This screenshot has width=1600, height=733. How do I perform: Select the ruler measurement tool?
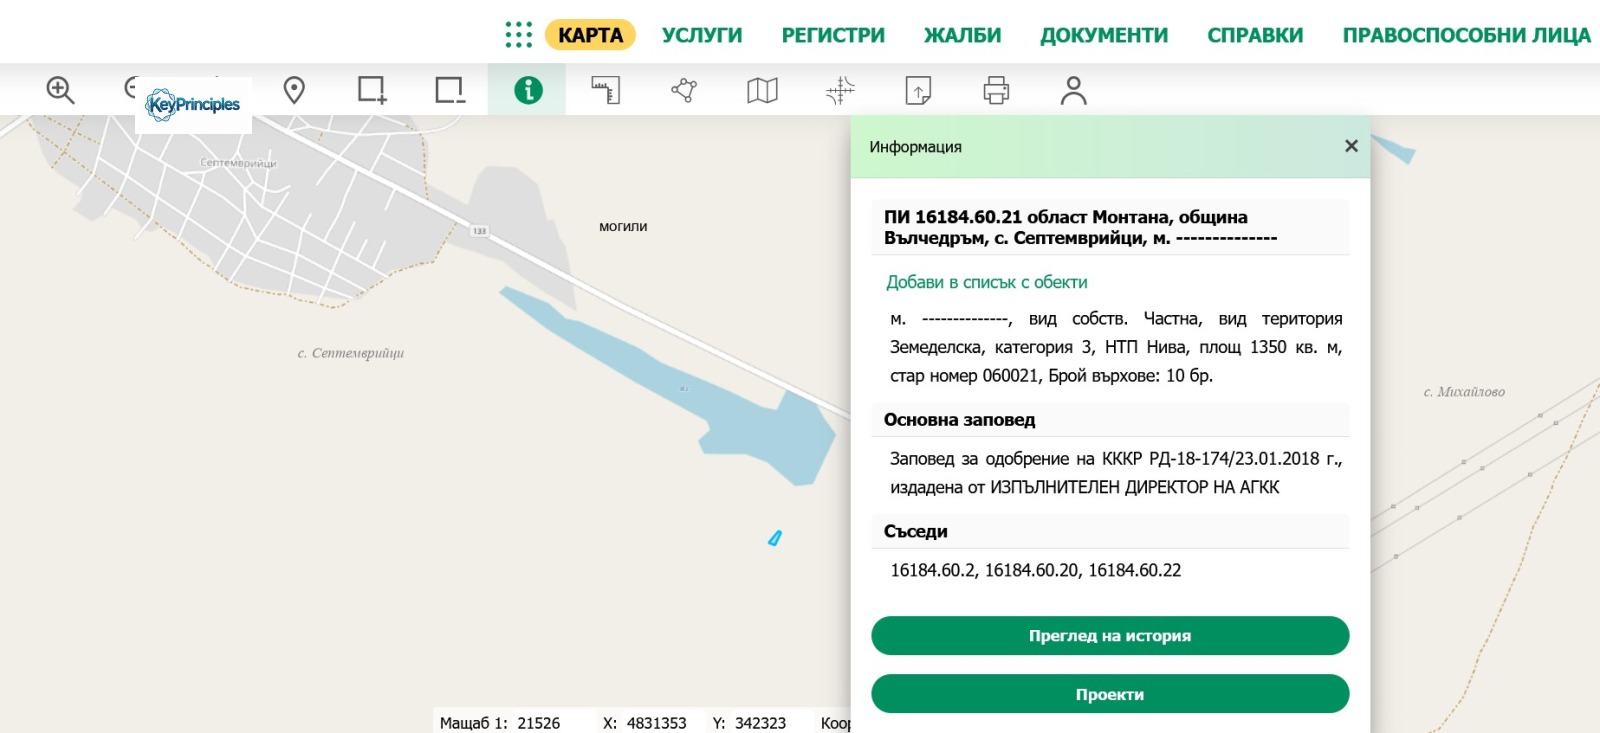click(606, 90)
